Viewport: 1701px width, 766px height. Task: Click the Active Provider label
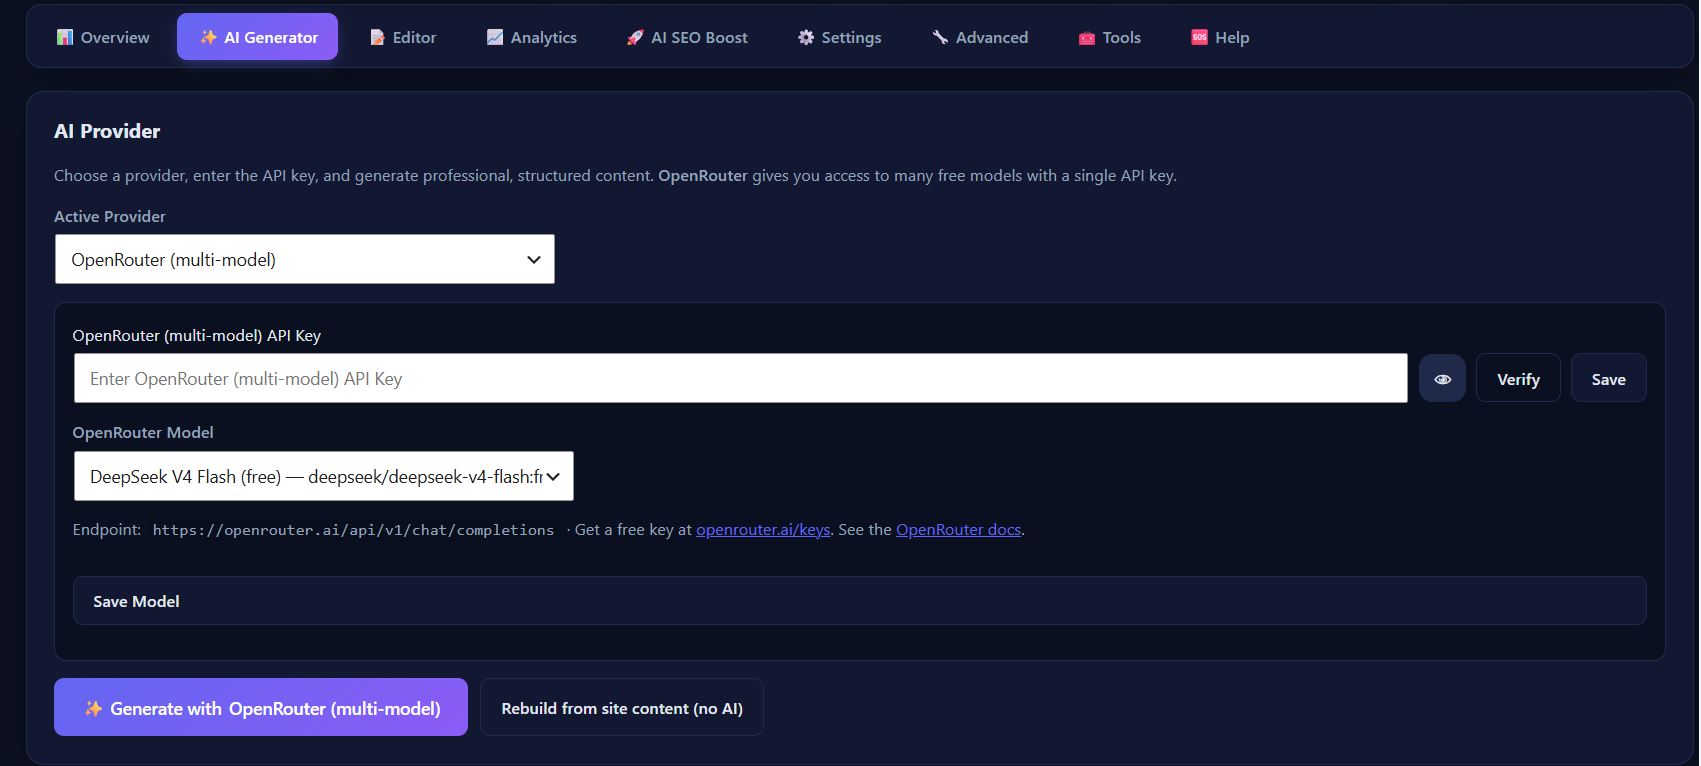click(x=110, y=216)
